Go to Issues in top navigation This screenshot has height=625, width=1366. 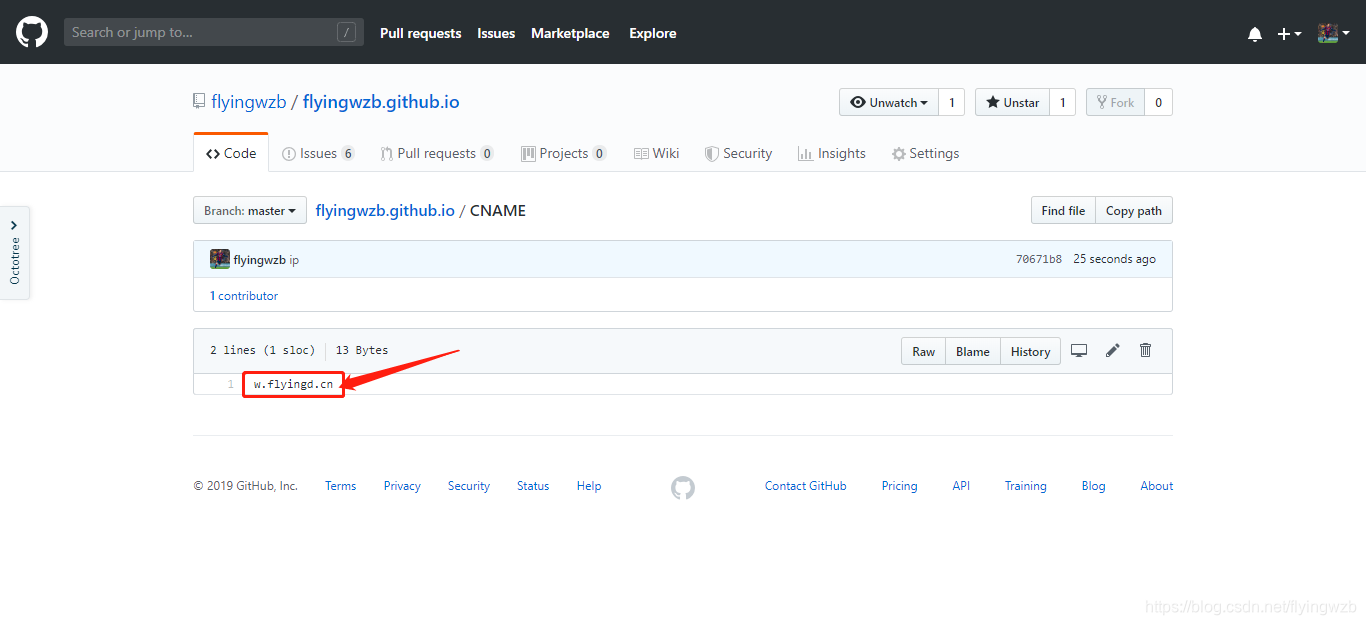pyautogui.click(x=496, y=33)
